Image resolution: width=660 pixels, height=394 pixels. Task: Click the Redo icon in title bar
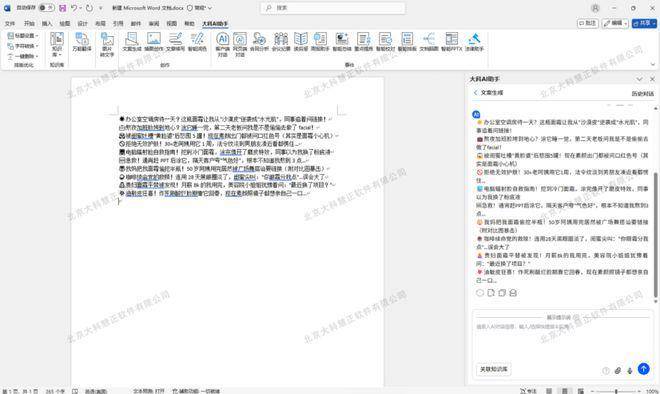click(x=89, y=8)
